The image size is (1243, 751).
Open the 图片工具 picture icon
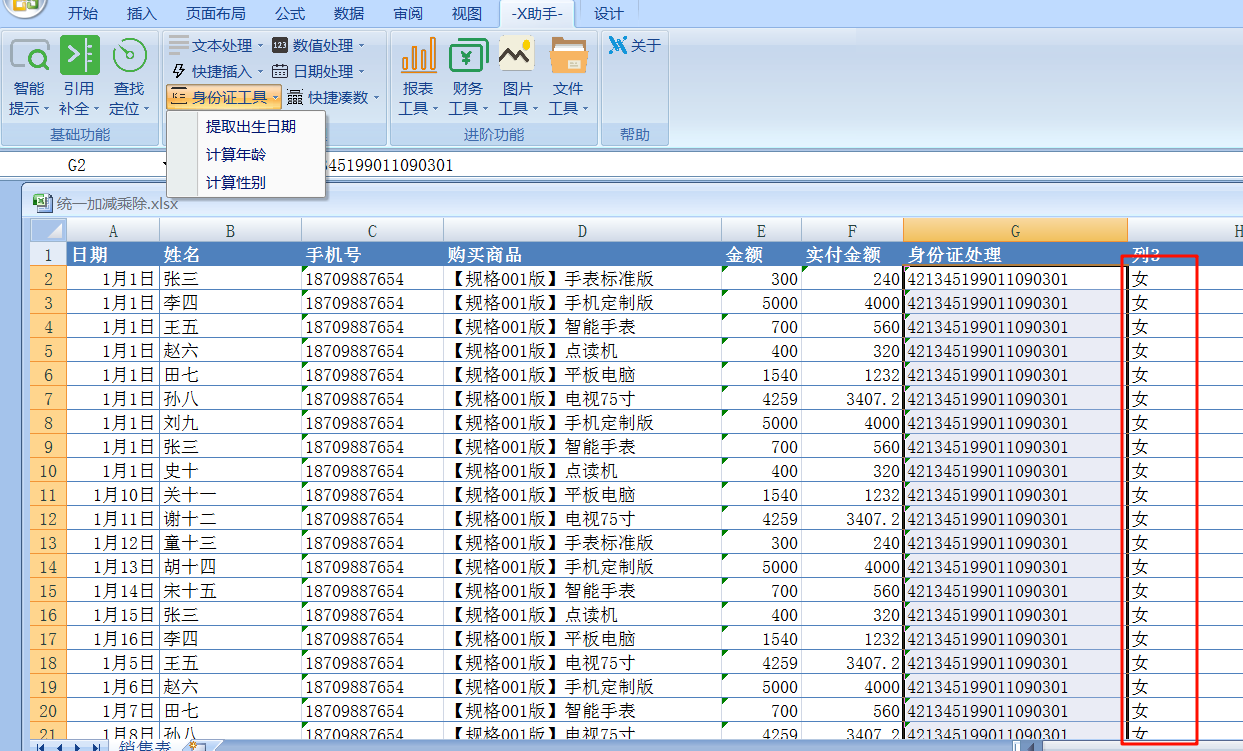tap(516, 55)
